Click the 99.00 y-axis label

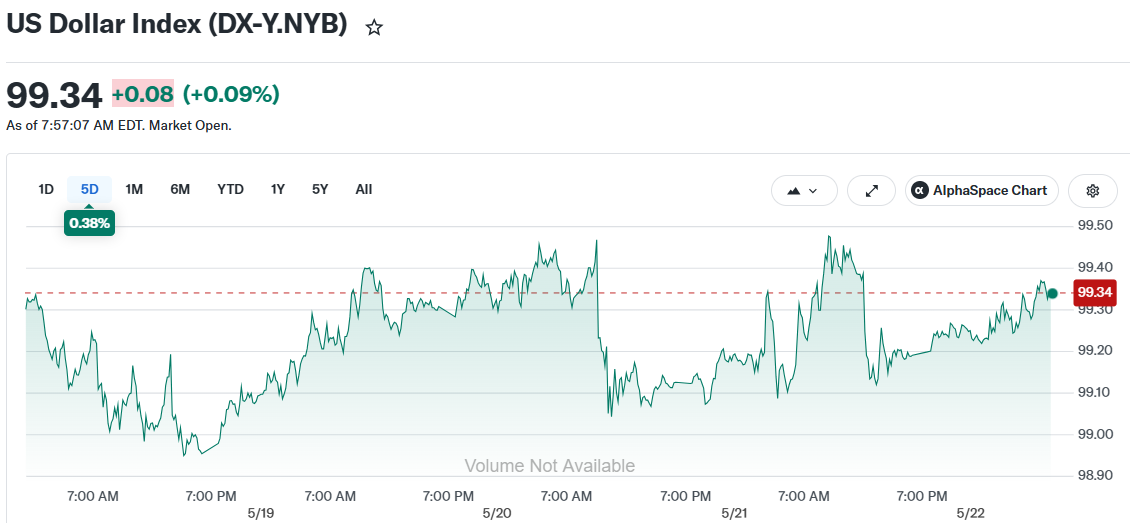1095,434
